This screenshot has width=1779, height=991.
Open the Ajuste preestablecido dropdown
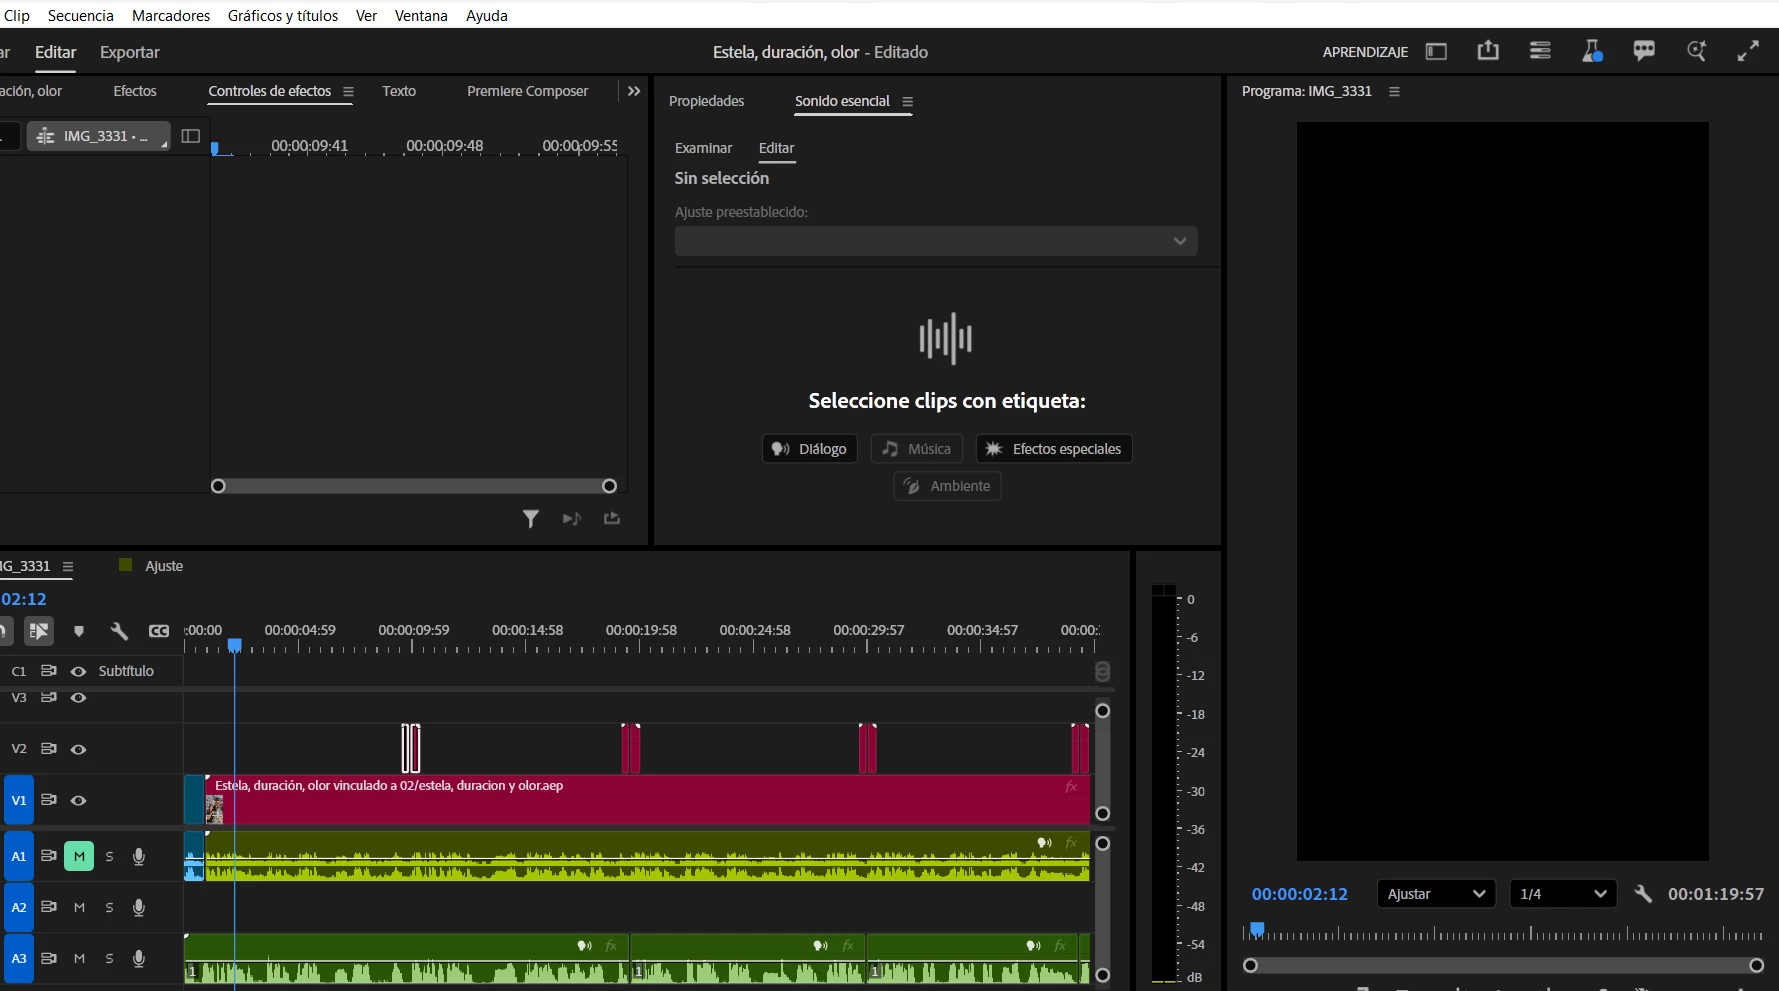(x=936, y=241)
